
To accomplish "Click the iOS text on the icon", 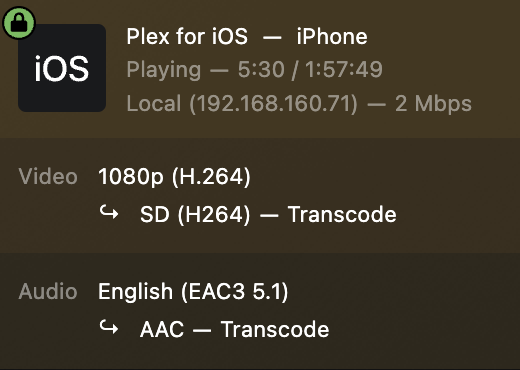I will tap(62, 68).
